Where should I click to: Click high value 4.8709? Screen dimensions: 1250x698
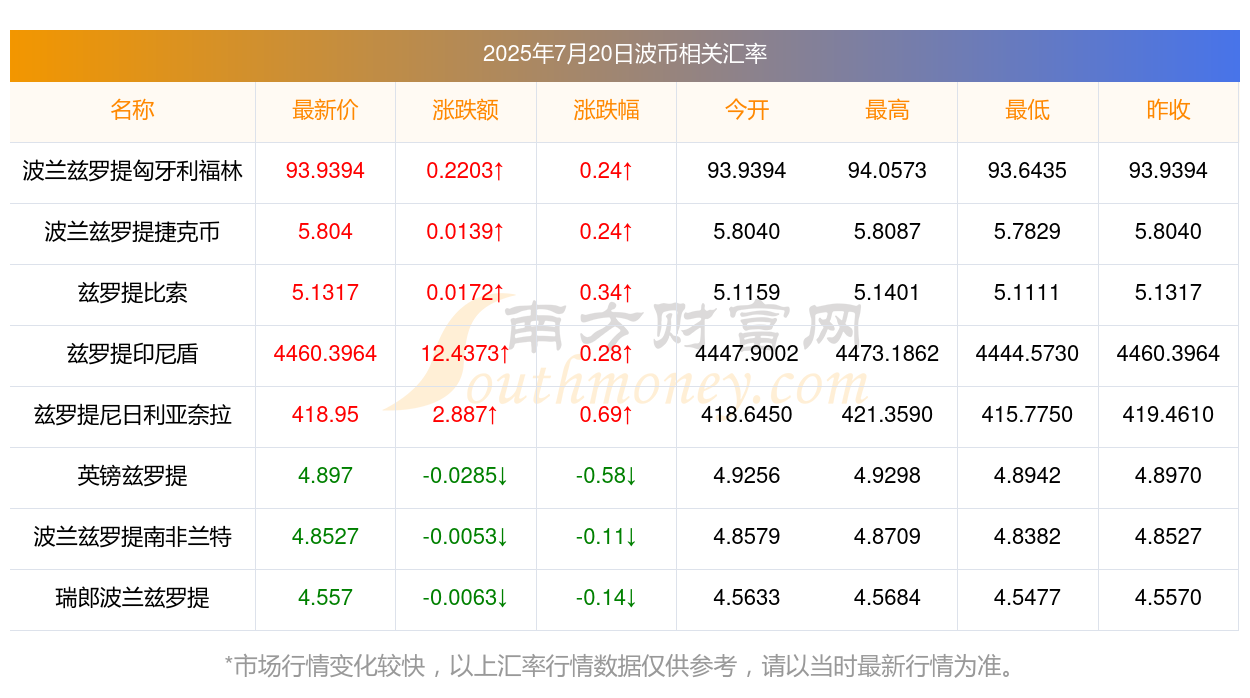[887, 537]
